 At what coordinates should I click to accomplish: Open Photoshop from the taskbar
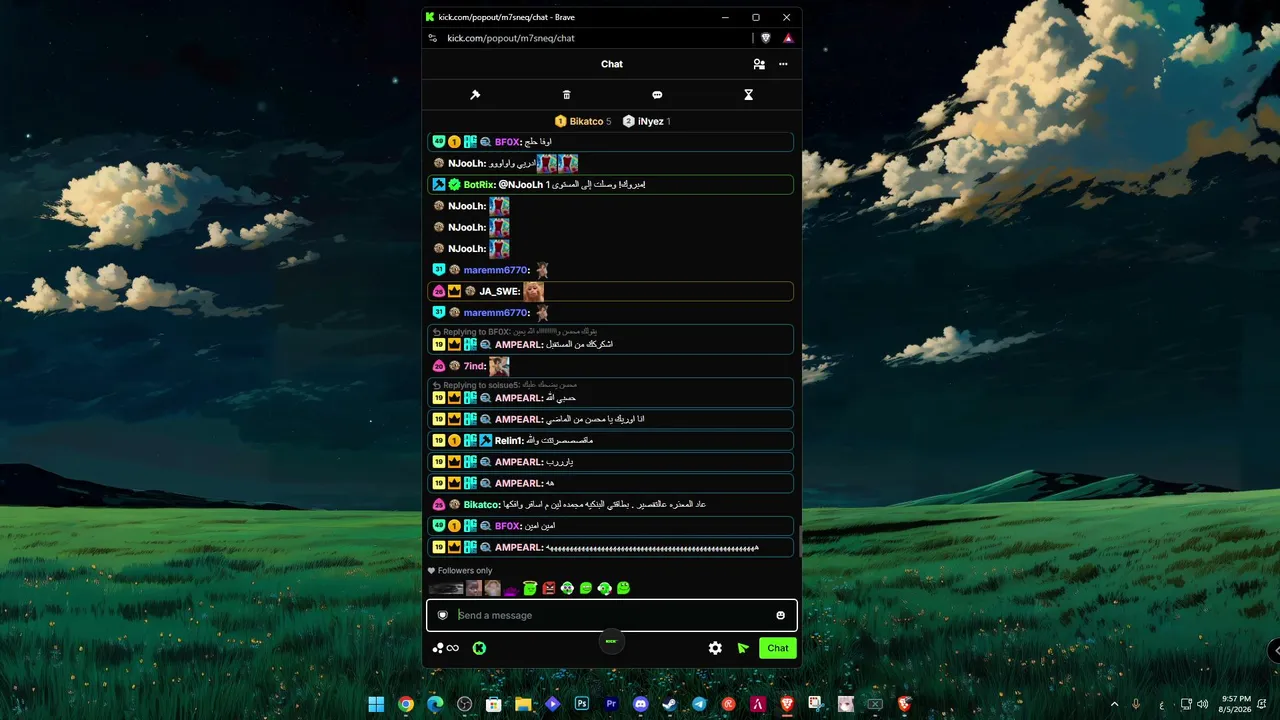tap(582, 704)
